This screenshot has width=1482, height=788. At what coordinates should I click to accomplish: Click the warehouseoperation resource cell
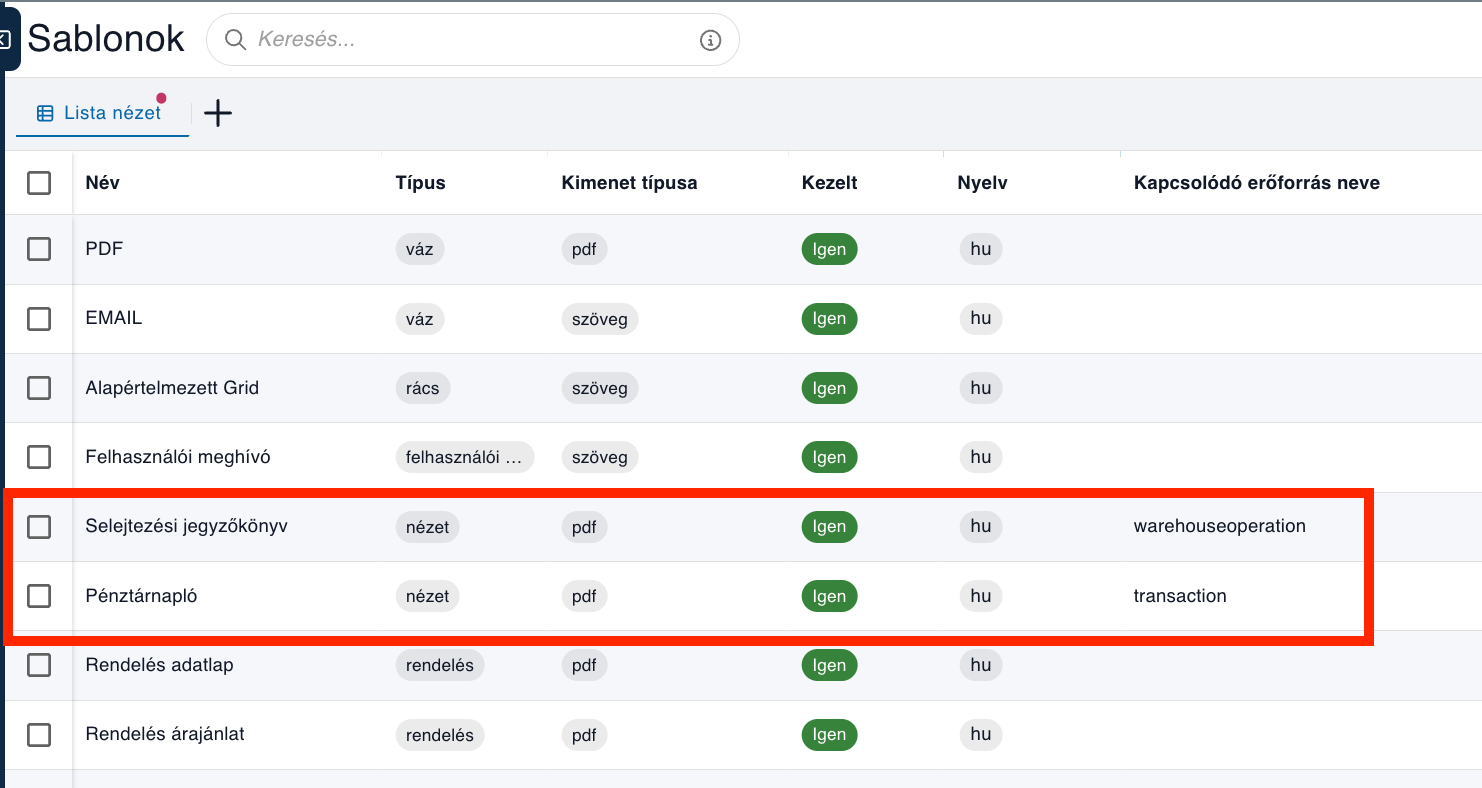[1219, 526]
